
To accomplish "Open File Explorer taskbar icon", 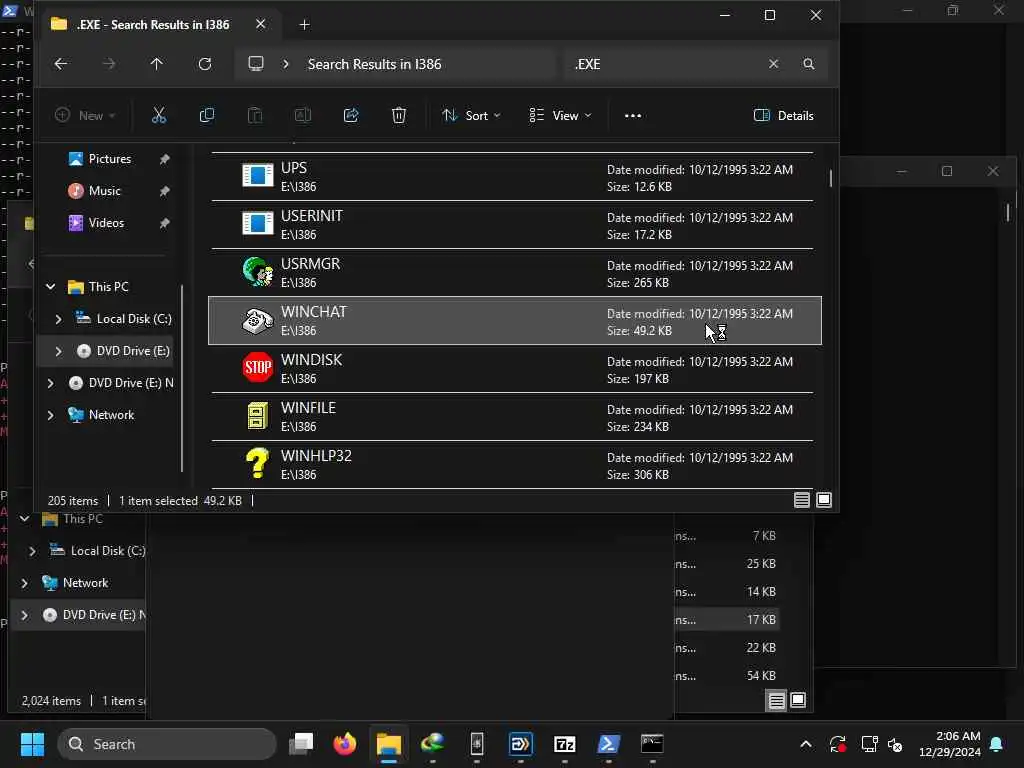I will [388, 744].
